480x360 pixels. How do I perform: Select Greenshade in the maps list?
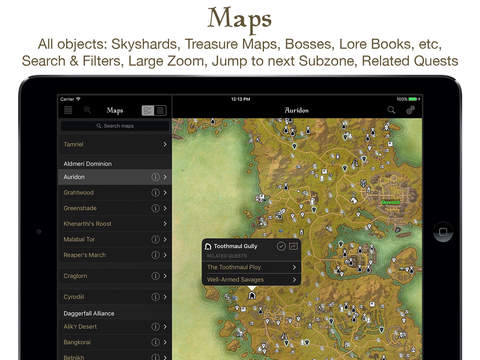(115, 208)
